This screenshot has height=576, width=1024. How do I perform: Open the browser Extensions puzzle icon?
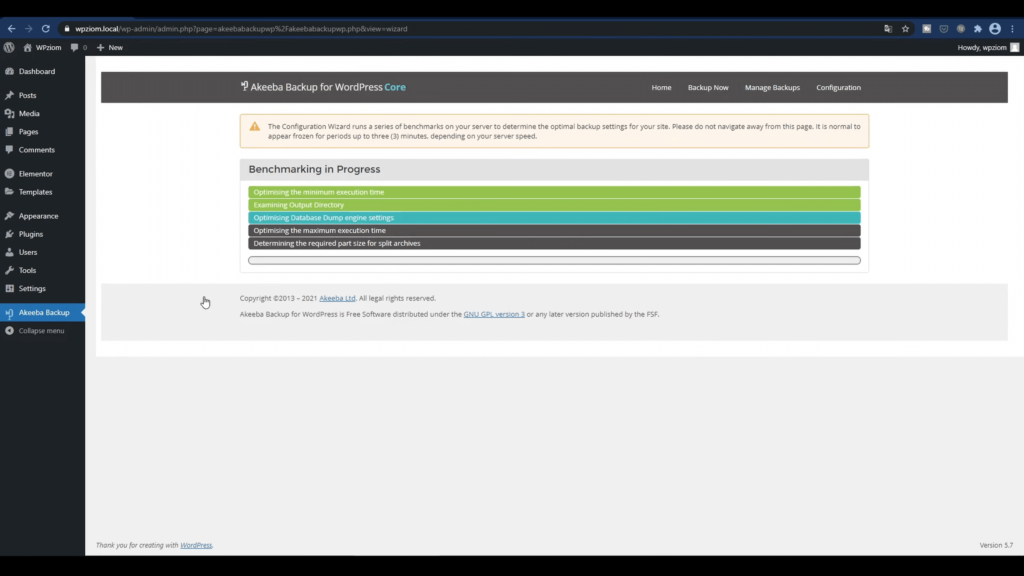pos(977,29)
